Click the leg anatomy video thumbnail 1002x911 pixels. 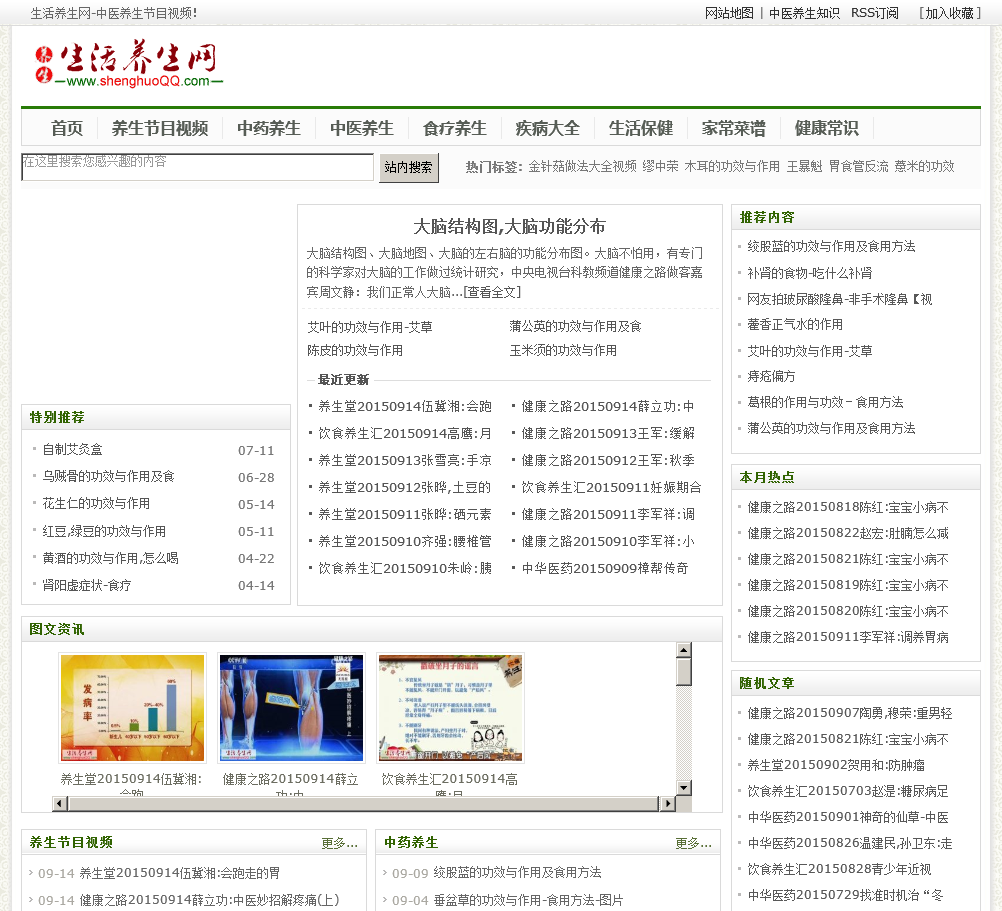pyautogui.click(x=291, y=708)
